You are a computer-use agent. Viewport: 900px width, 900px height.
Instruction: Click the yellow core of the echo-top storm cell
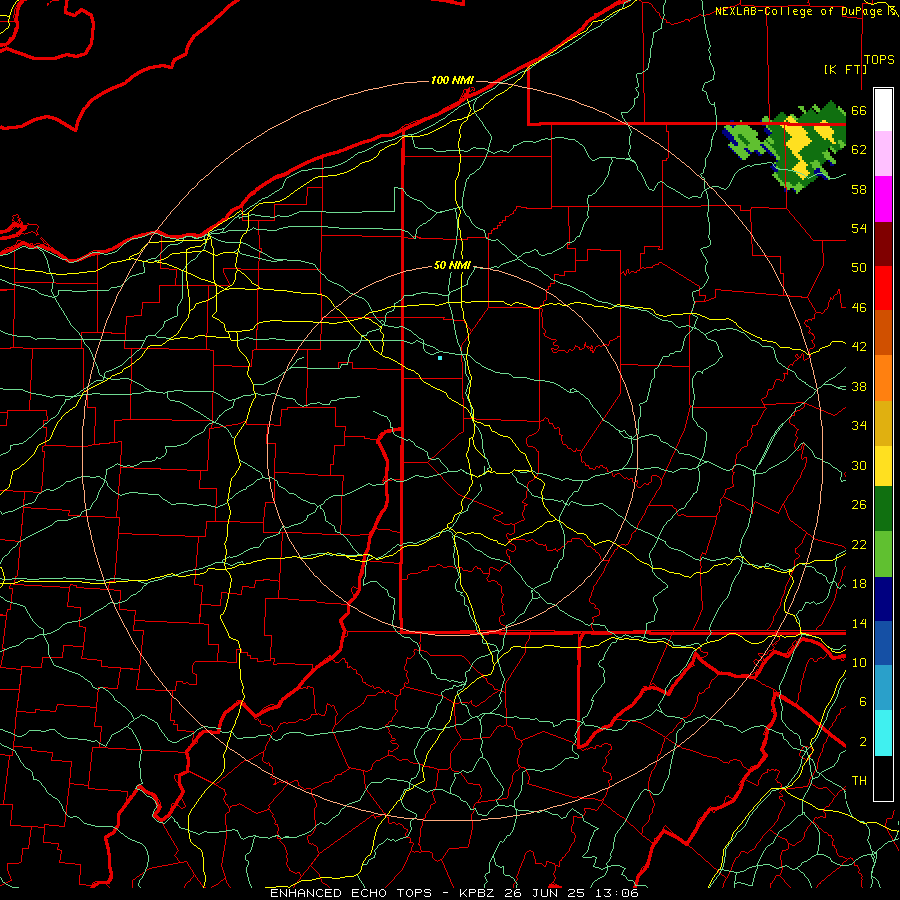(797, 141)
